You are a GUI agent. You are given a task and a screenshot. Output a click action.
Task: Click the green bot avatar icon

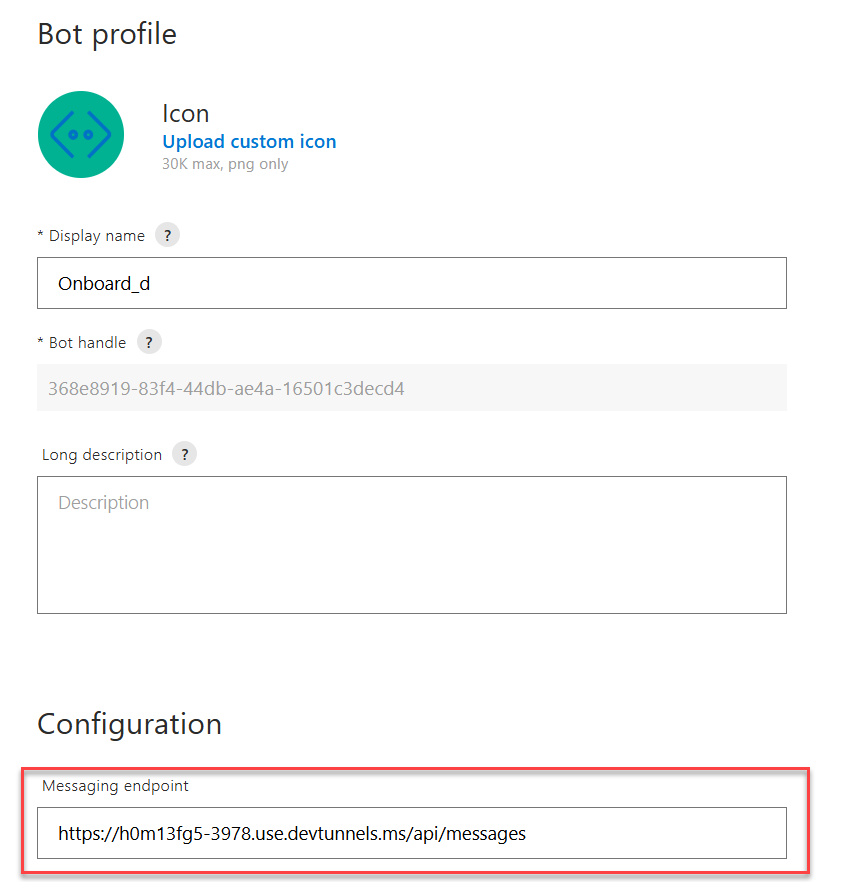(81, 134)
